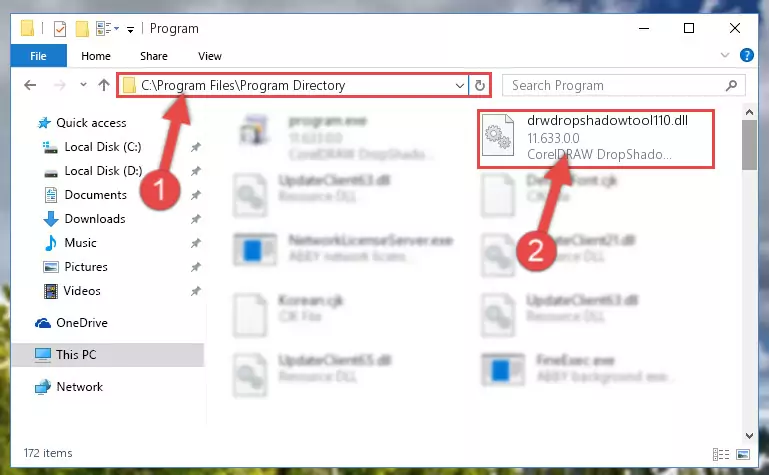Image resolution: width=769 pixels, height=475 pixels.
Task: Select This PC in the navigation pane
Action: point(107,354)
